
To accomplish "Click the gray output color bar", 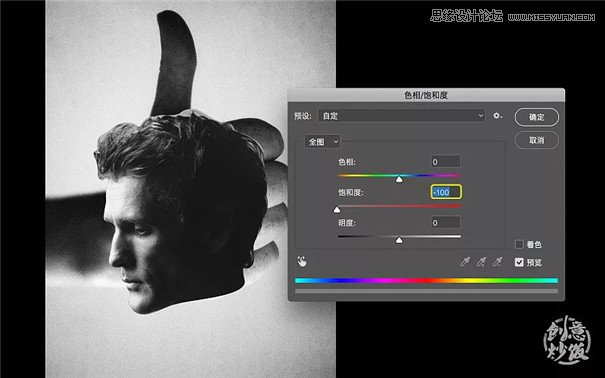I will point(426,291).
